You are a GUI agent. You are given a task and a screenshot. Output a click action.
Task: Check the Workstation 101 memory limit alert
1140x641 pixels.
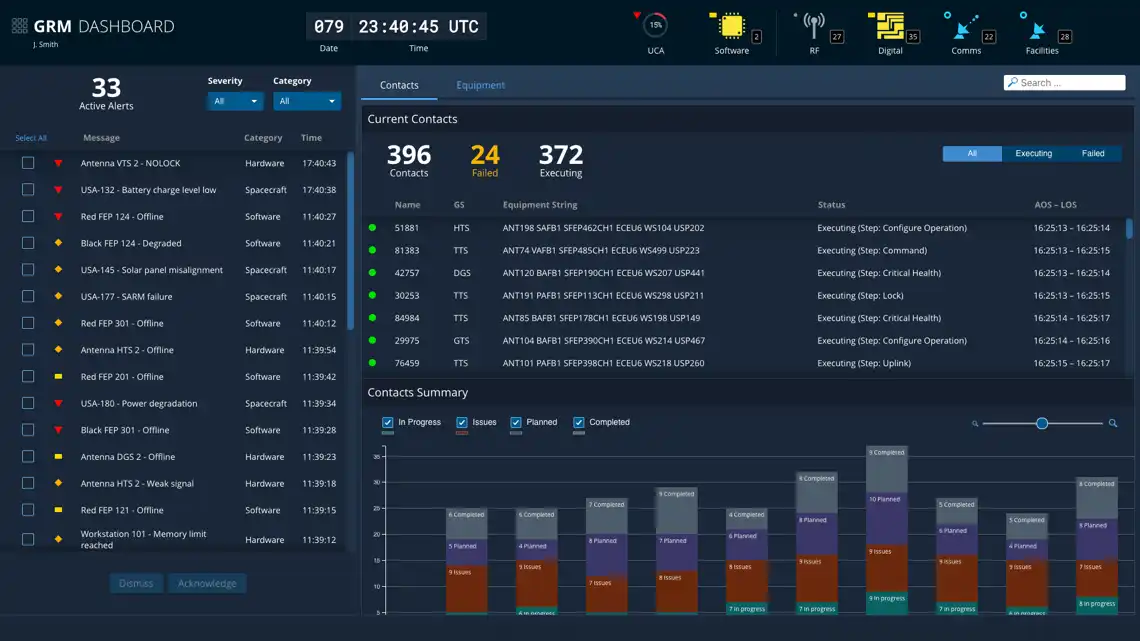(28, 539)
